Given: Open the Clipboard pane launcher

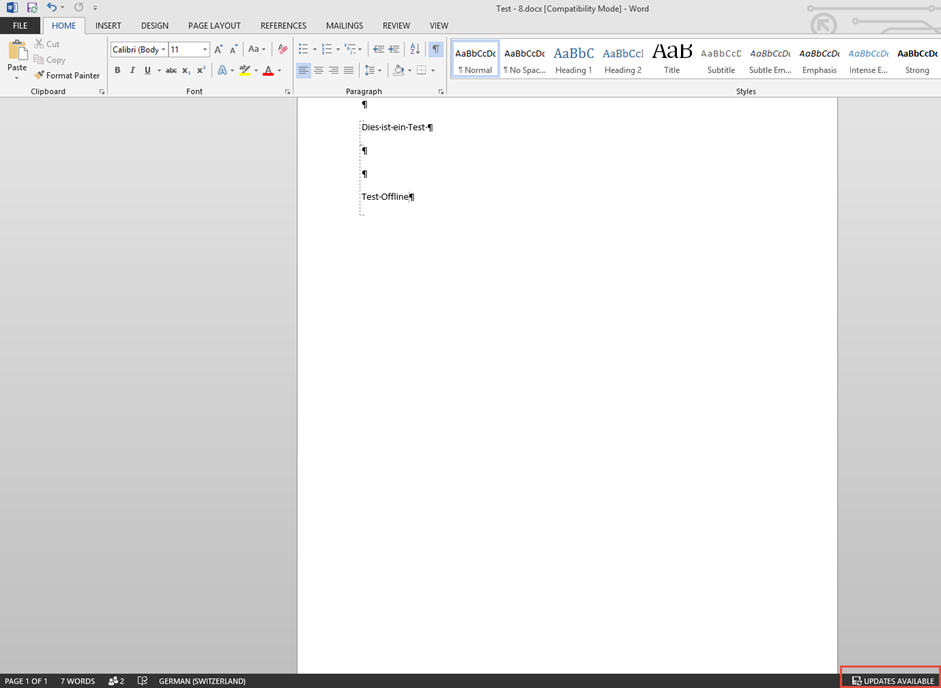Looking at the screenshot, I should [x=102, y=92].
